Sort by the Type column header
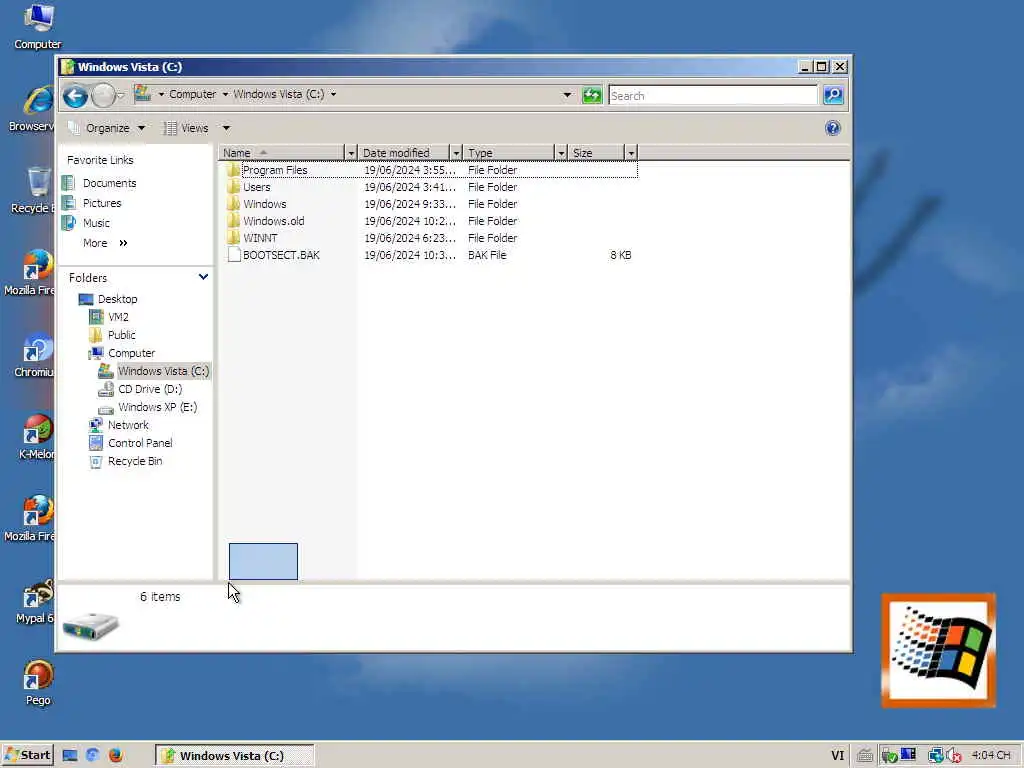This screenshot has height=768, width=1024. click(509, 153)
